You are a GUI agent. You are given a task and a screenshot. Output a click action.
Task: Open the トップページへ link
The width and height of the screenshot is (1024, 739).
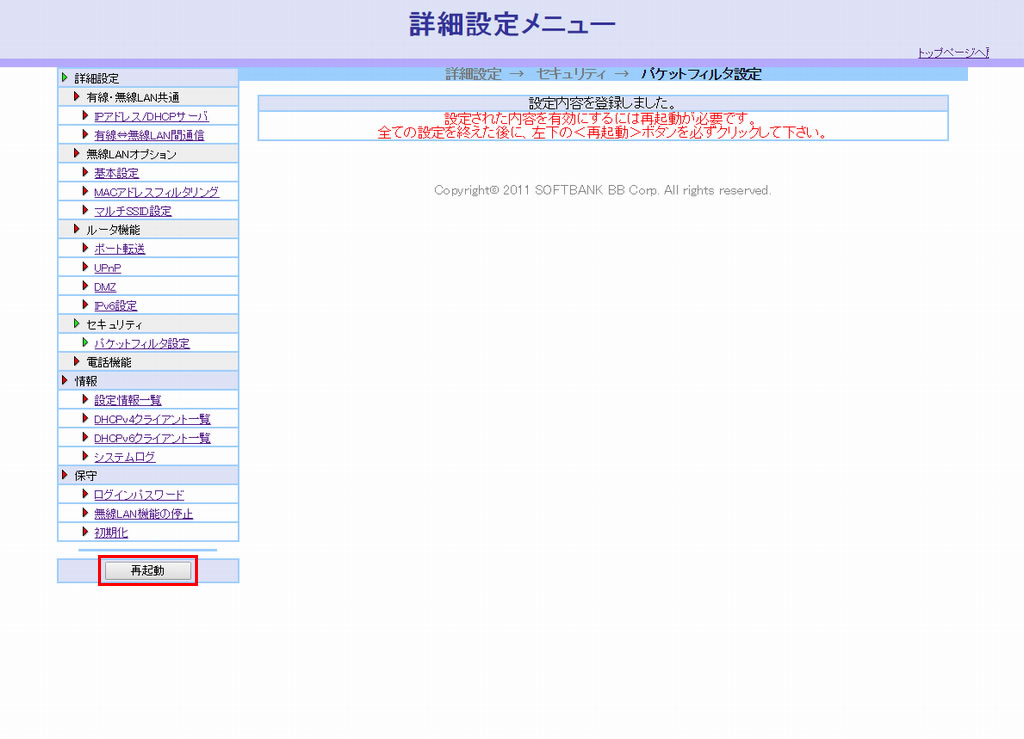(x=952, y=52)
